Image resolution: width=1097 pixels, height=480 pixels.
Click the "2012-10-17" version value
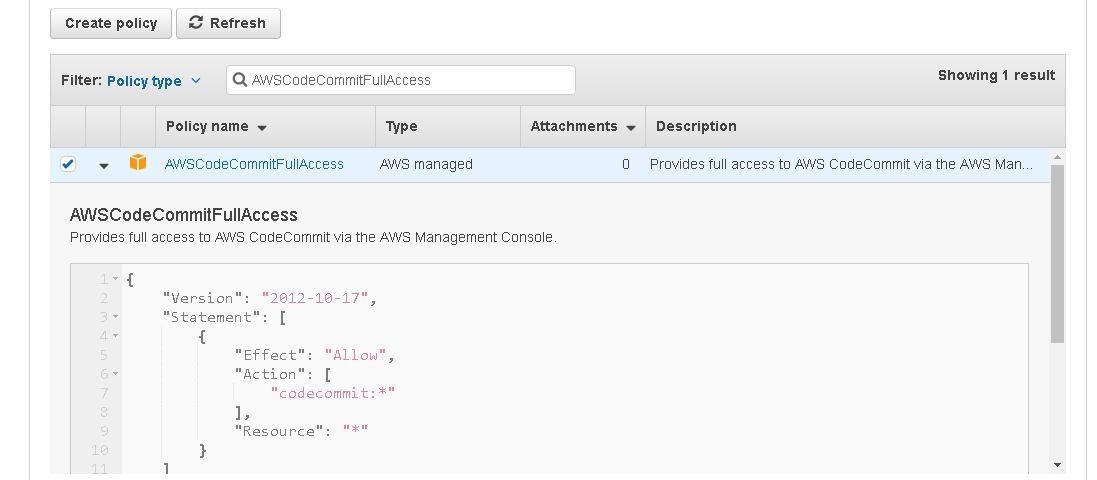pyautogui.click(x=315, y=298)
